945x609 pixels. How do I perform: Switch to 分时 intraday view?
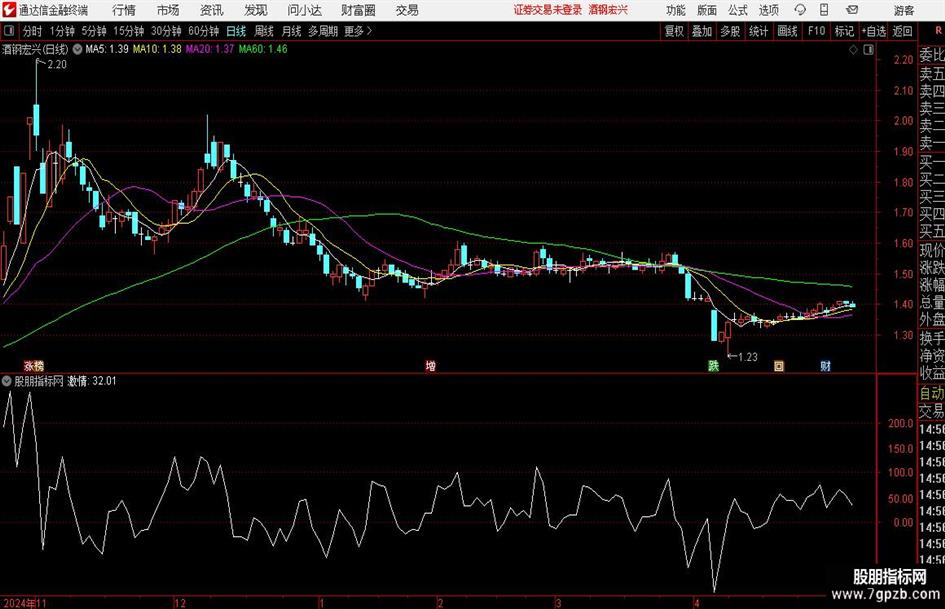tap(33, 31)
